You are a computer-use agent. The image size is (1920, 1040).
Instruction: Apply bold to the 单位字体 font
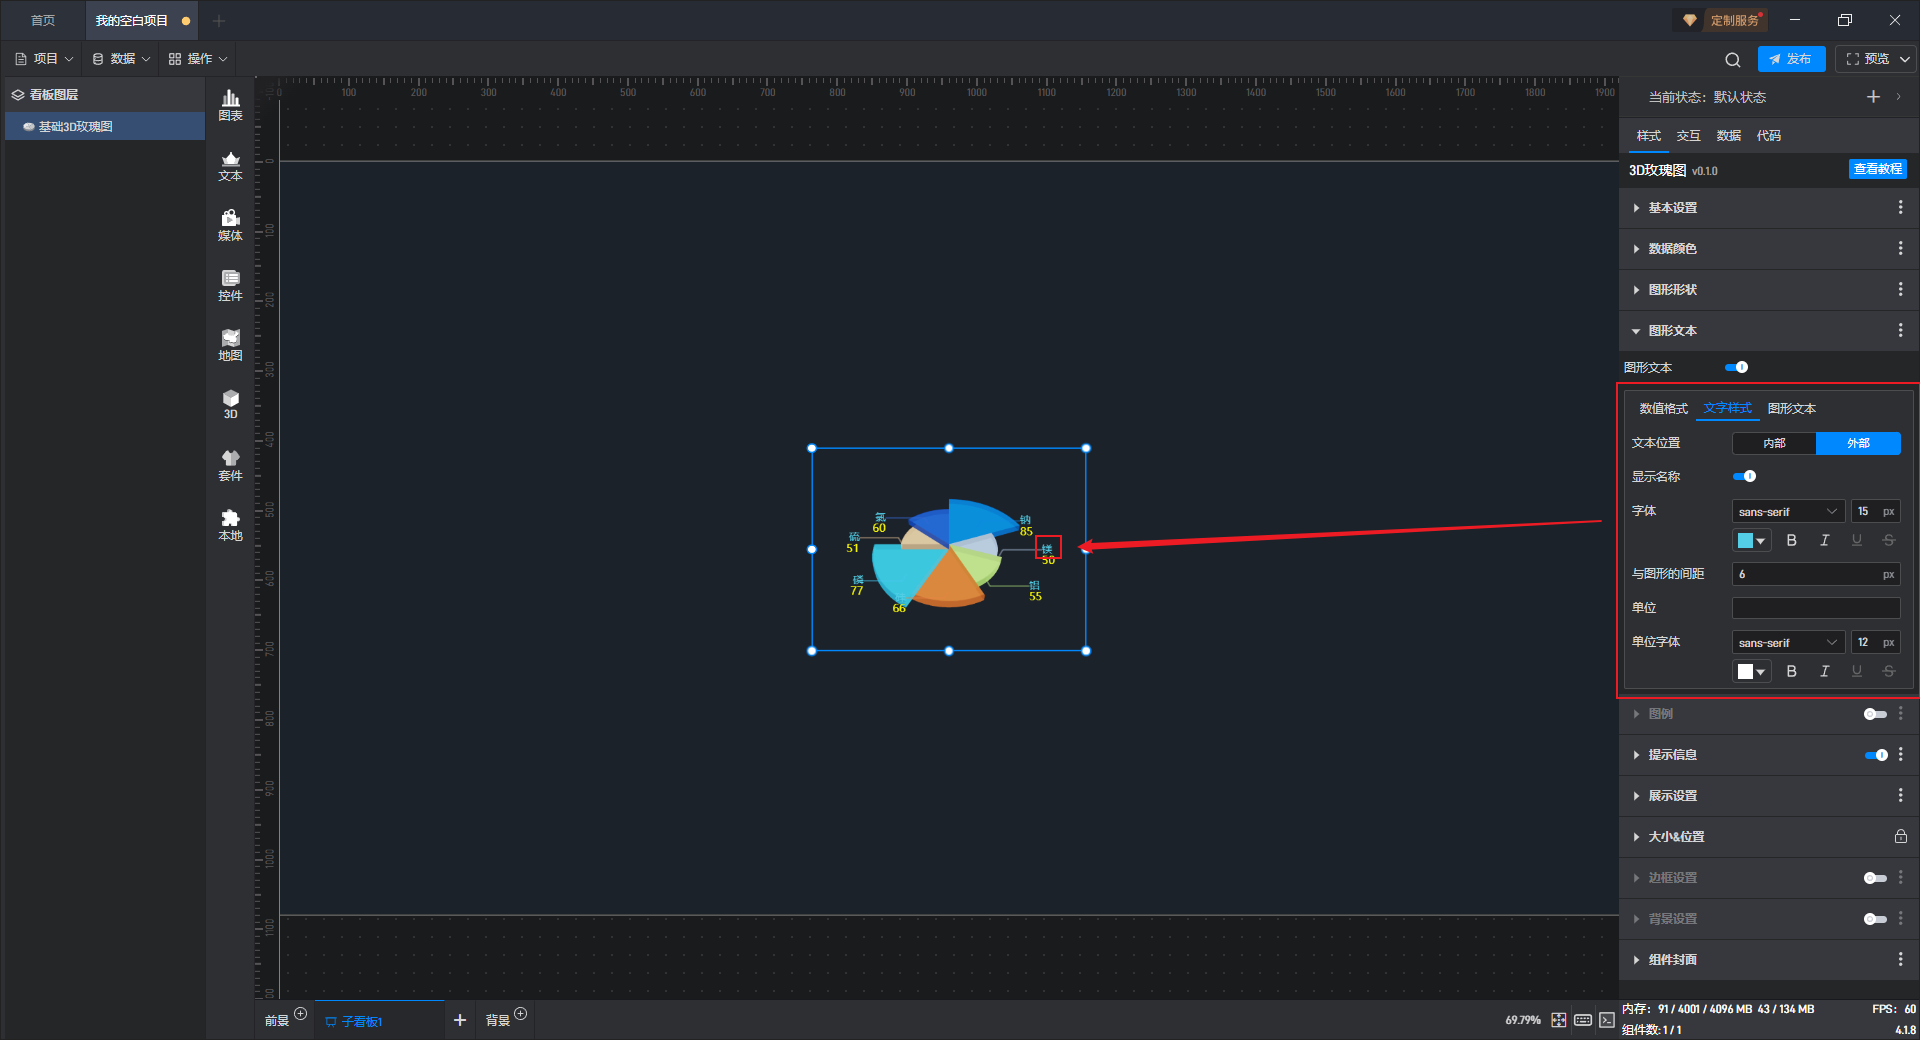(1791, 671)
